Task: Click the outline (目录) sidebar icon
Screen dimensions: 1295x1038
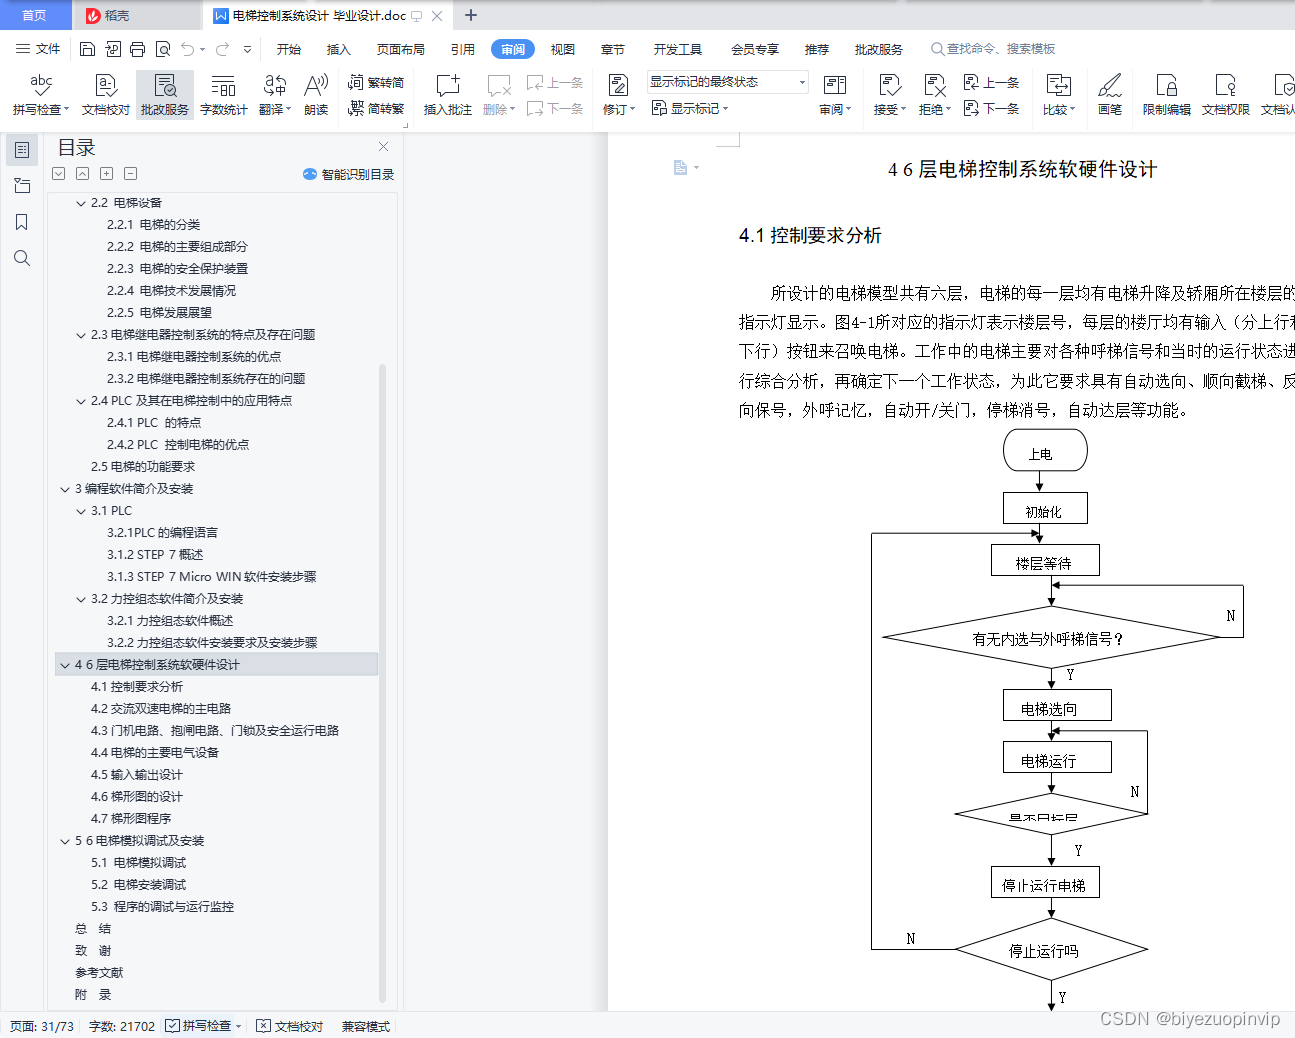Action: point(22,150)
